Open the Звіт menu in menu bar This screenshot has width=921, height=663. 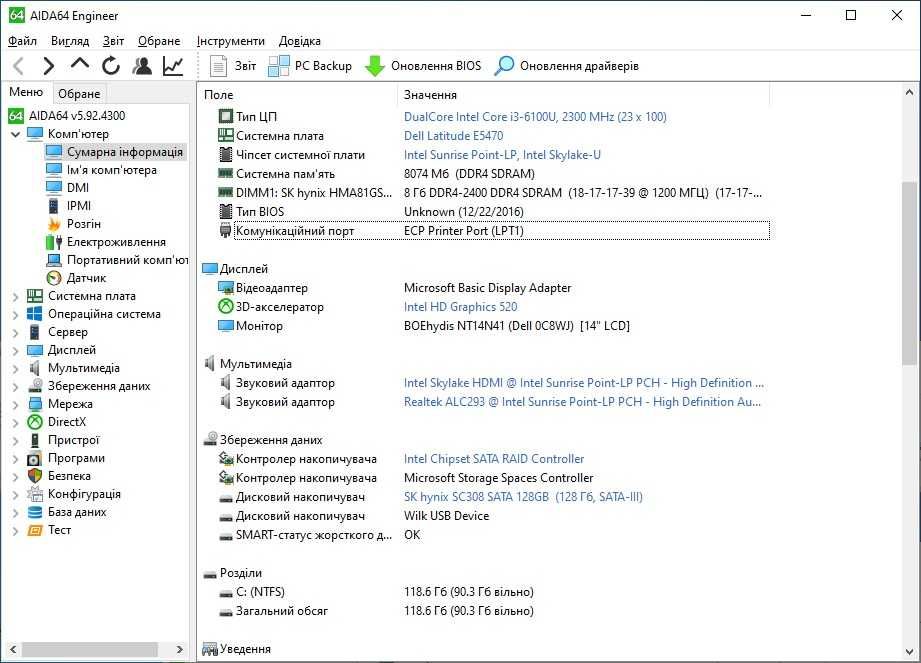coord(113,41)
